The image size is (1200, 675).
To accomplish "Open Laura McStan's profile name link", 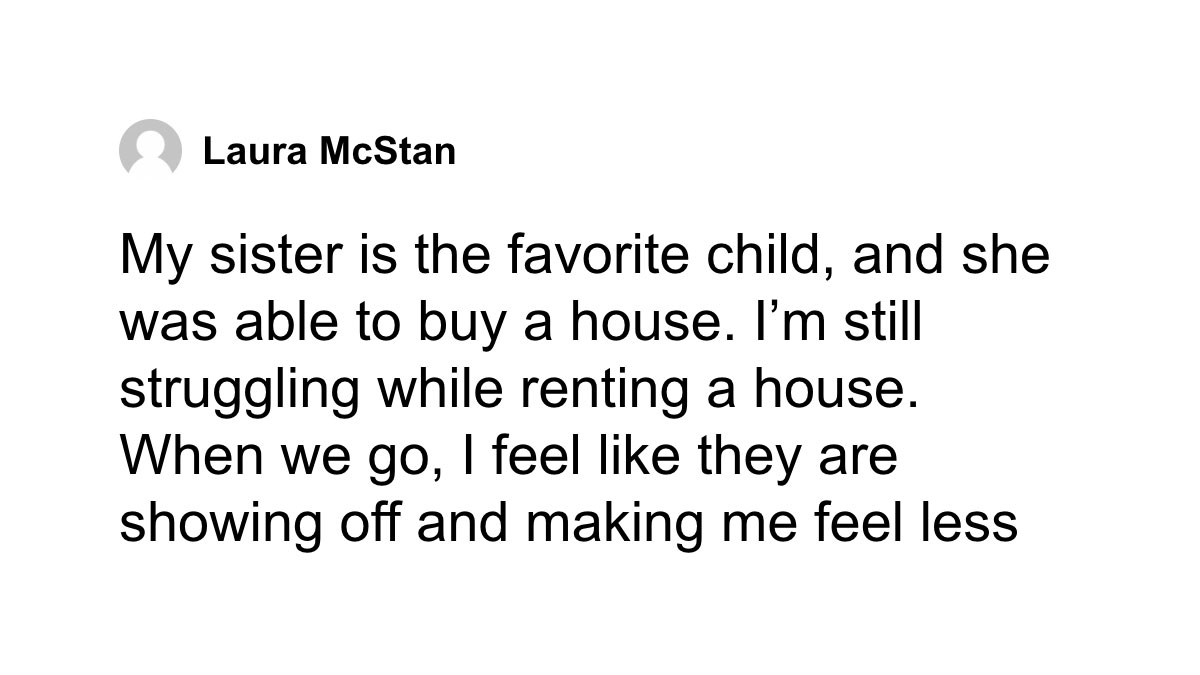I will 328,152.
